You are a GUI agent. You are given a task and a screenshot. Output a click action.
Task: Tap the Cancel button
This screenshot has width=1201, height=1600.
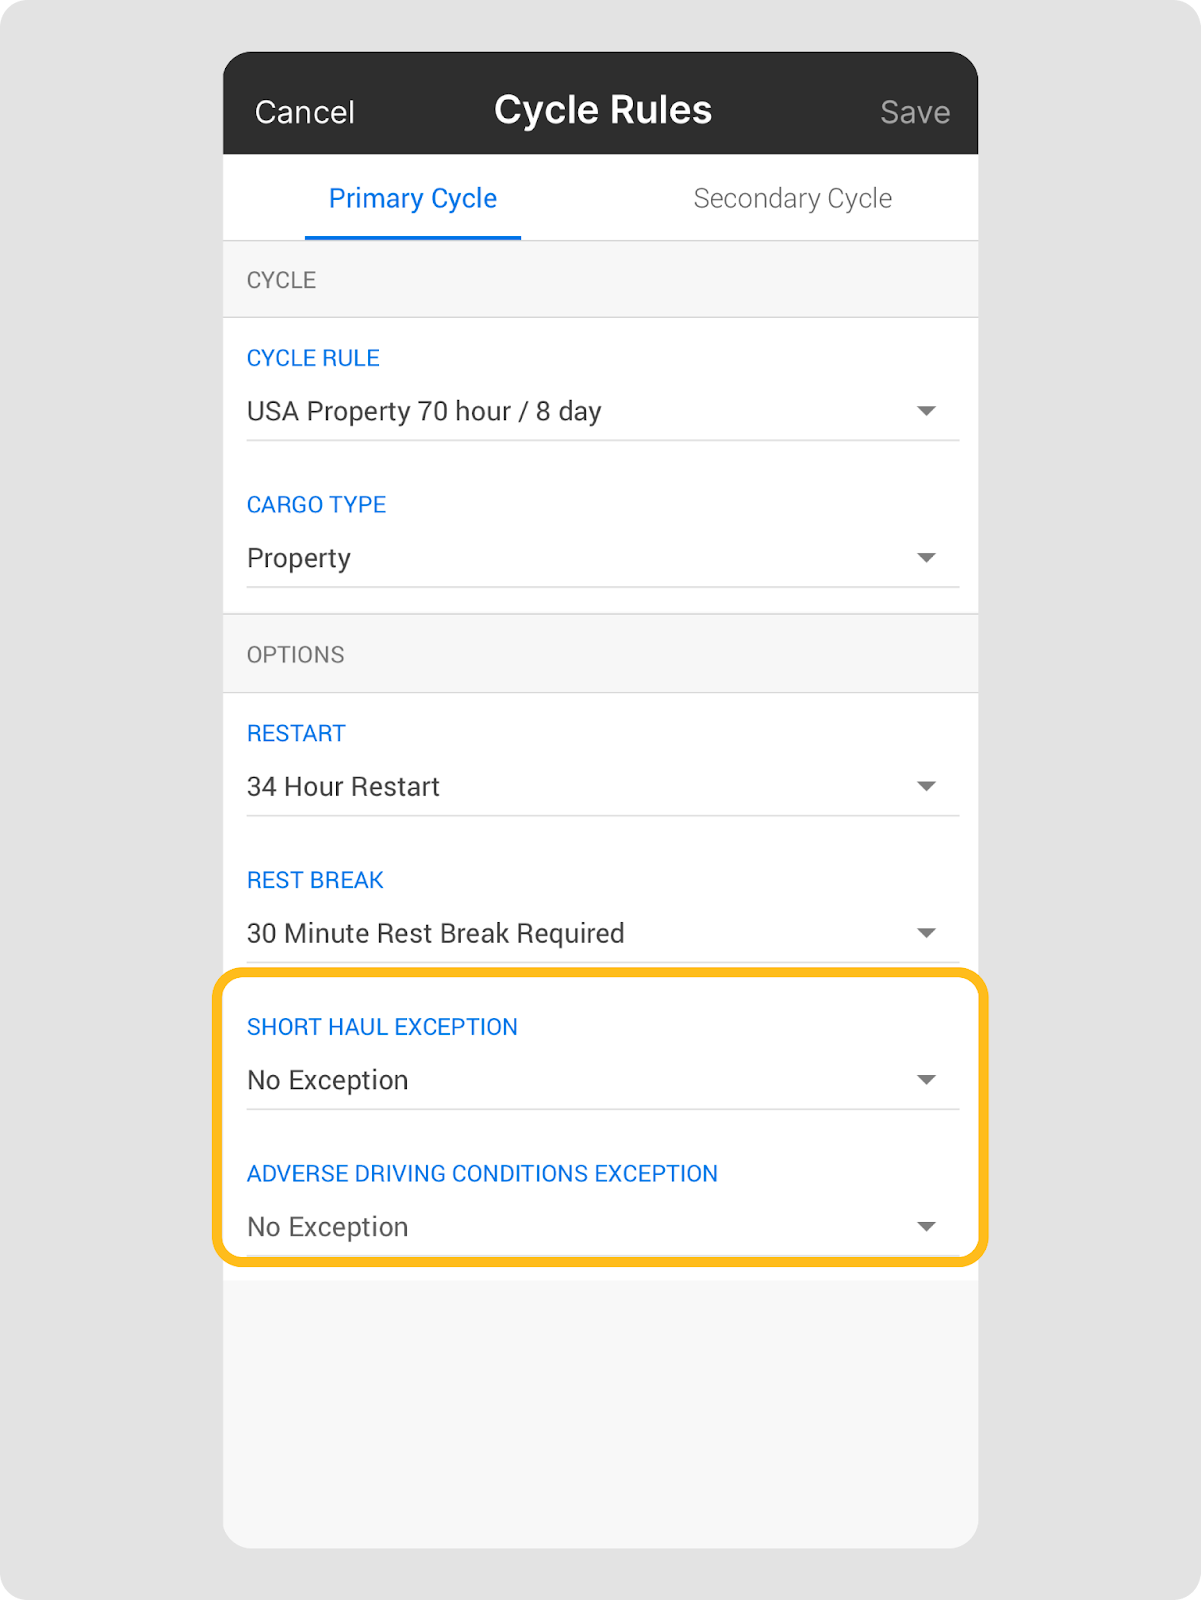click(x=305, y=112)
